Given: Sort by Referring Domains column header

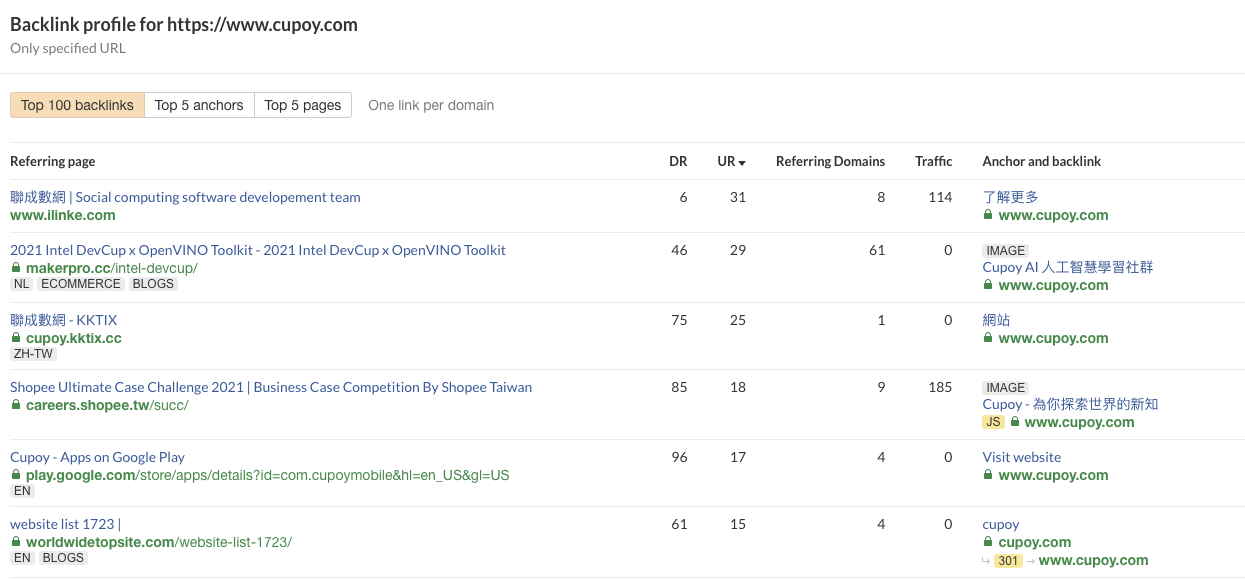Looking at the screenshot, I should click(x=830, y=161).
